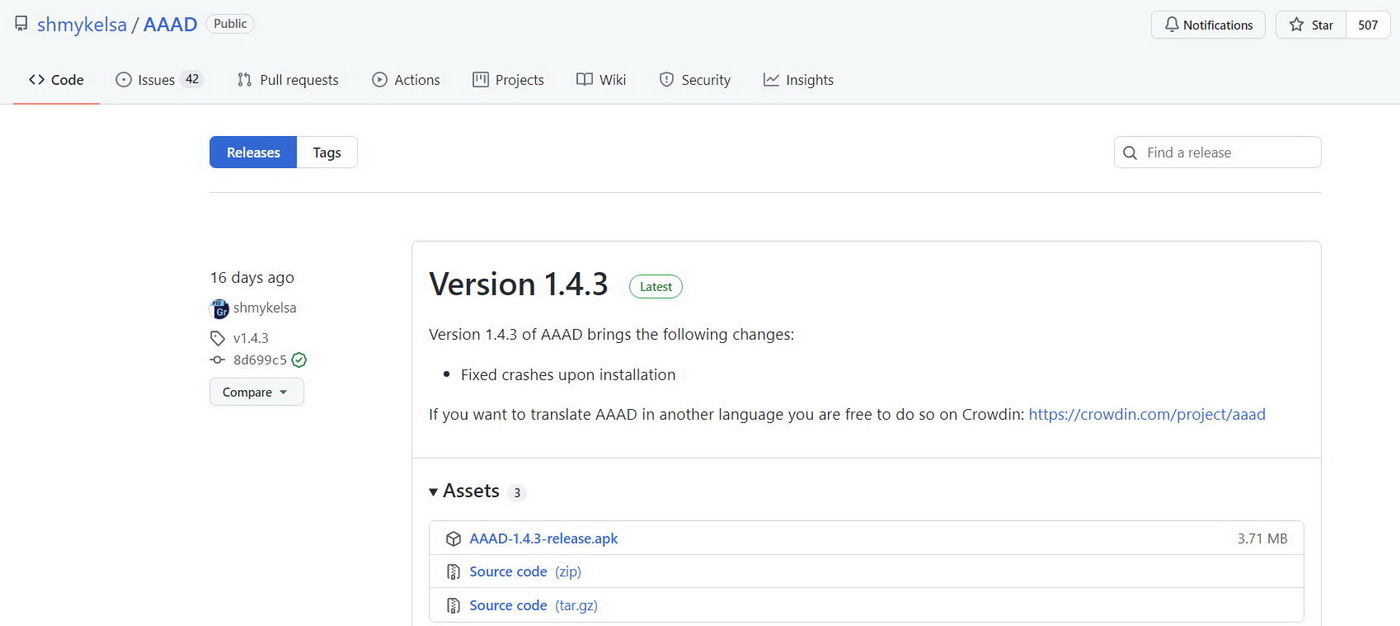Download AAAD-1.4.3-release.apk
This screenshot has width=1400, height=626.
(x=543, y=539)
